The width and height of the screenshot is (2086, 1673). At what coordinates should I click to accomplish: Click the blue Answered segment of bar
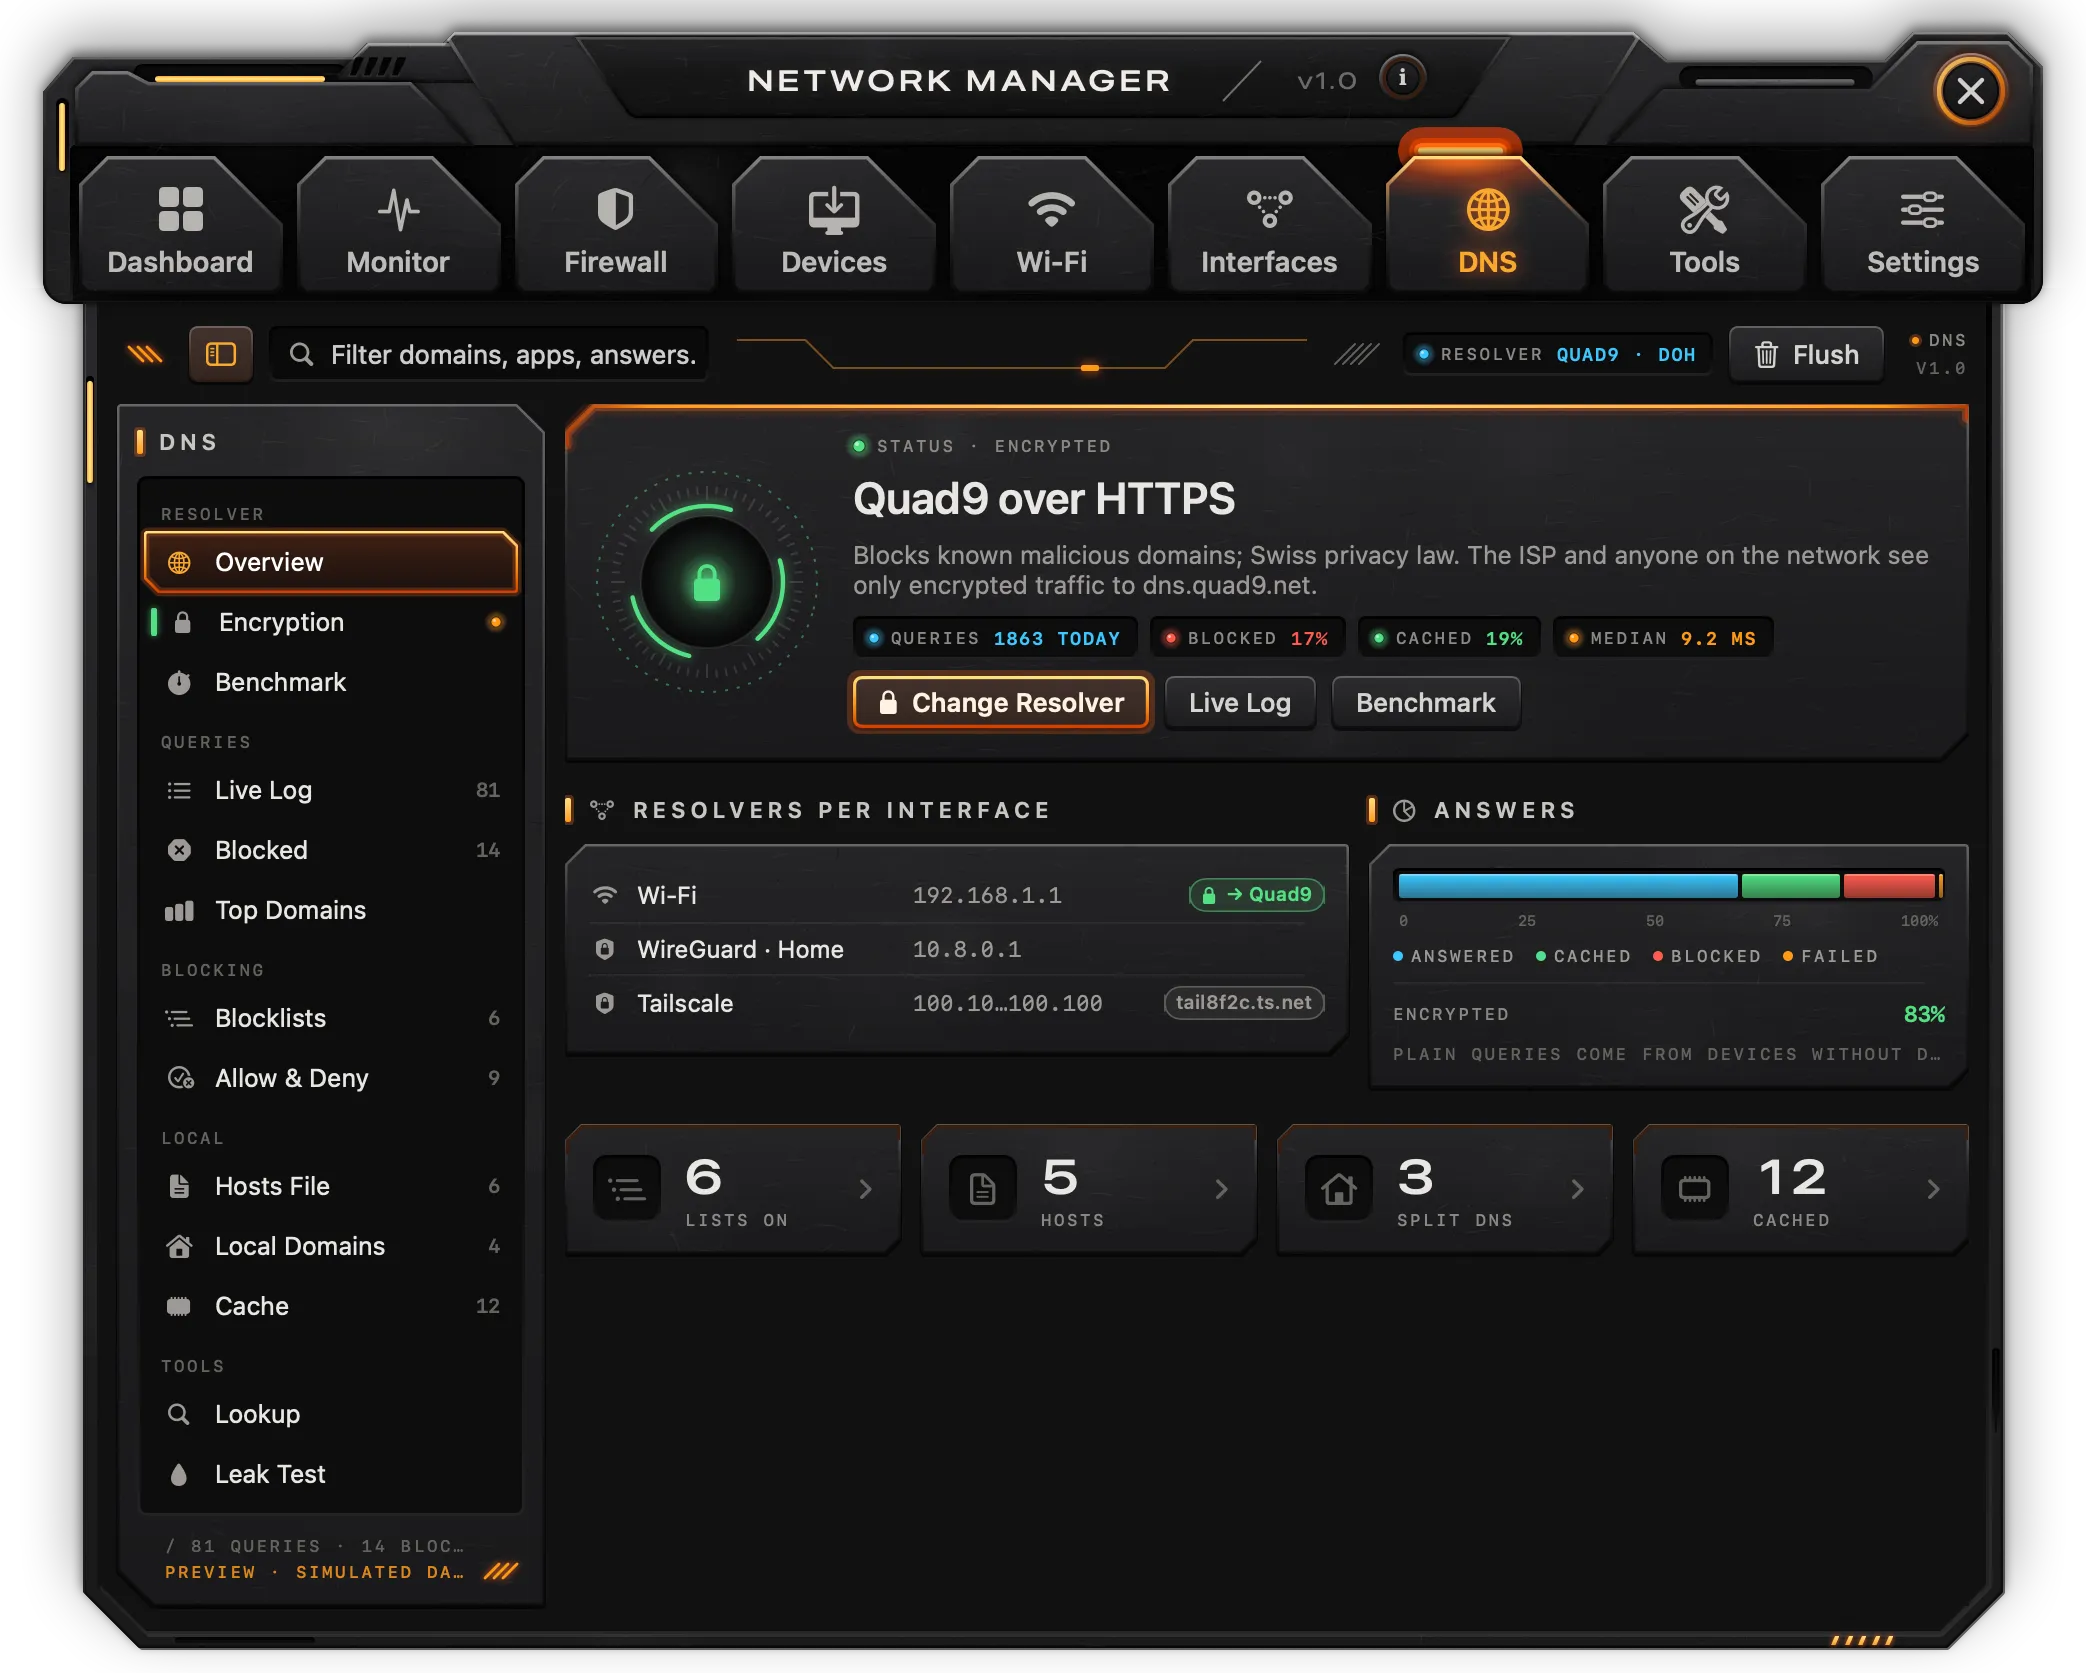coord(1567,885)
